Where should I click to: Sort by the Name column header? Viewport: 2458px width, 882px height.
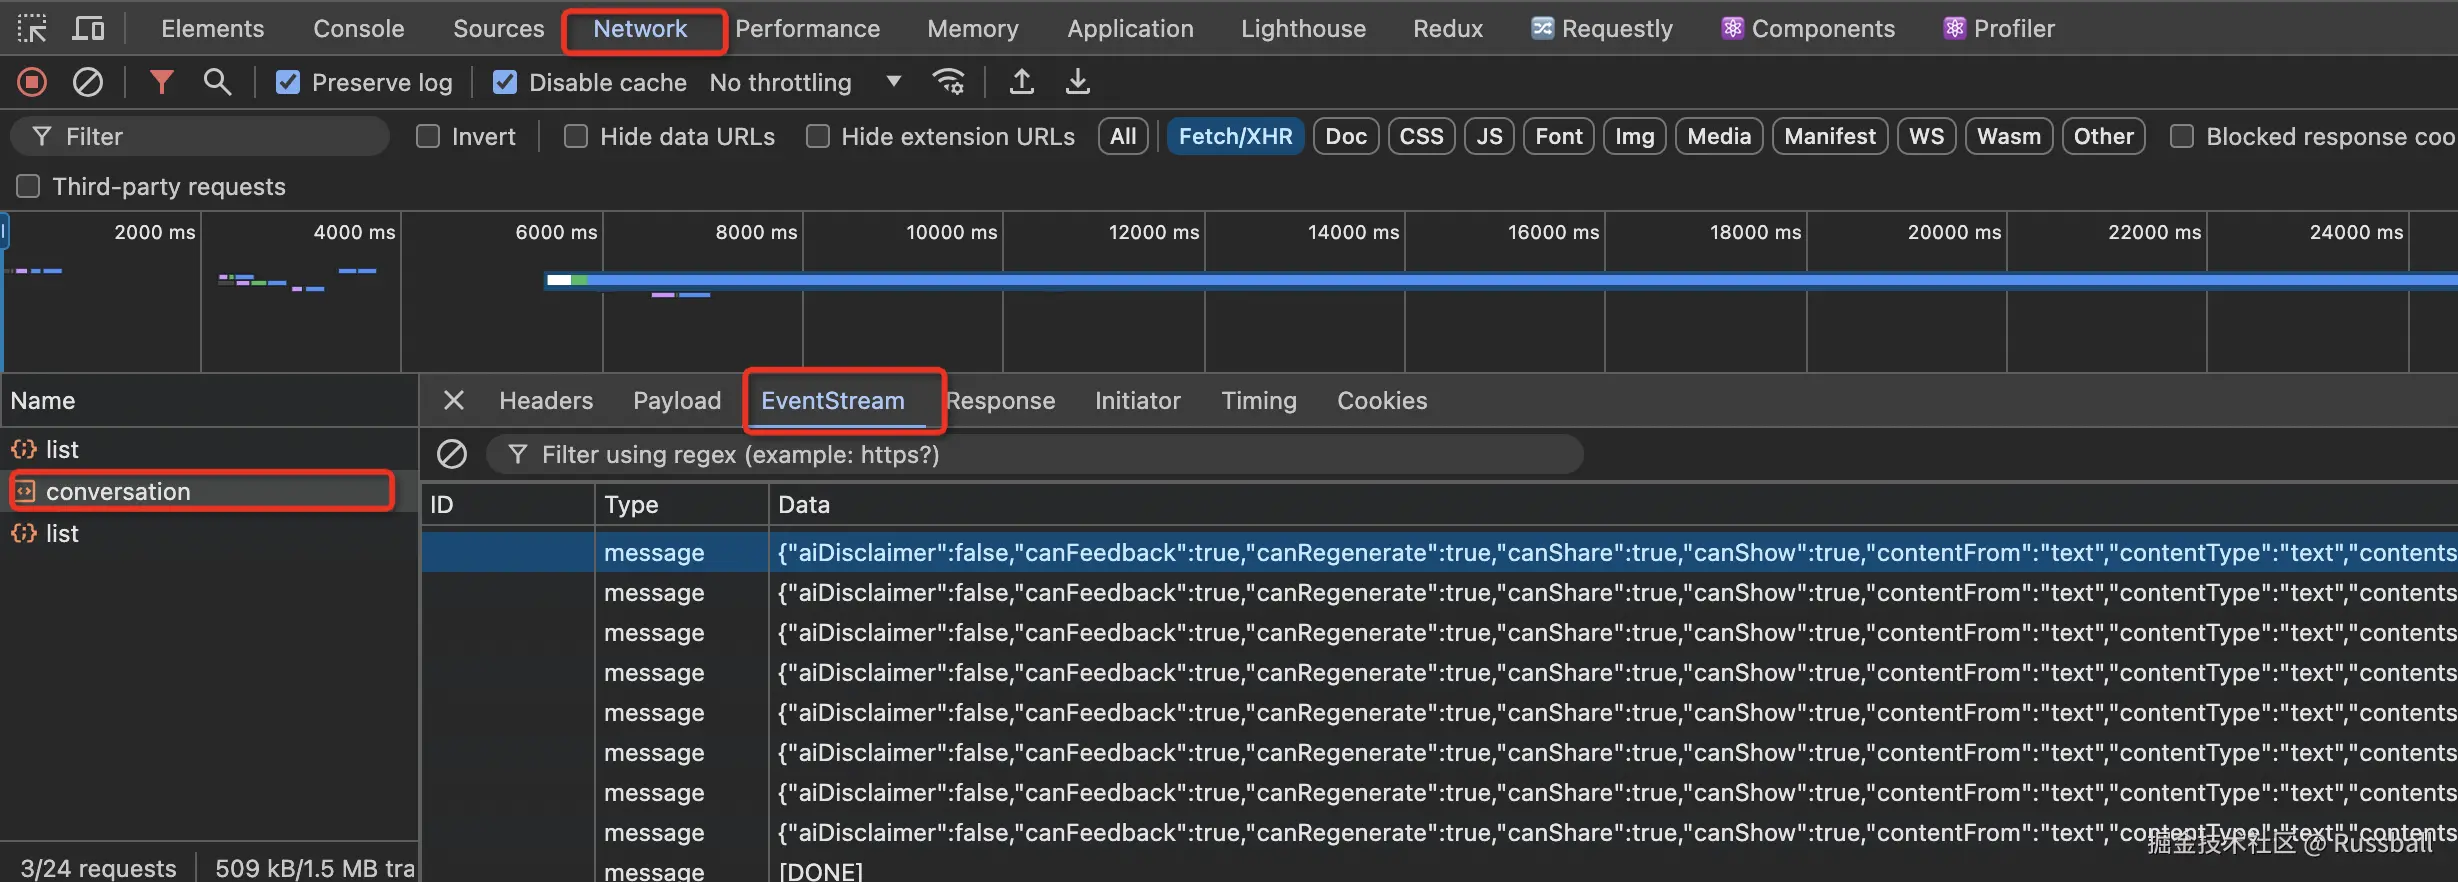click(x=209, y=401)
